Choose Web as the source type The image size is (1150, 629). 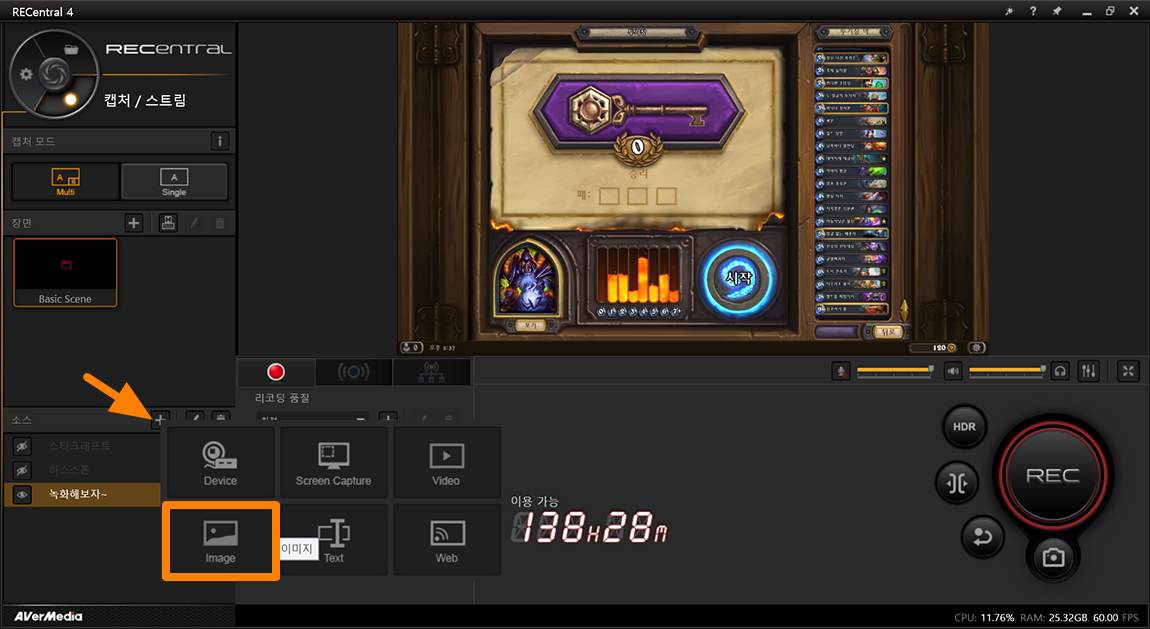coord(446,540)
